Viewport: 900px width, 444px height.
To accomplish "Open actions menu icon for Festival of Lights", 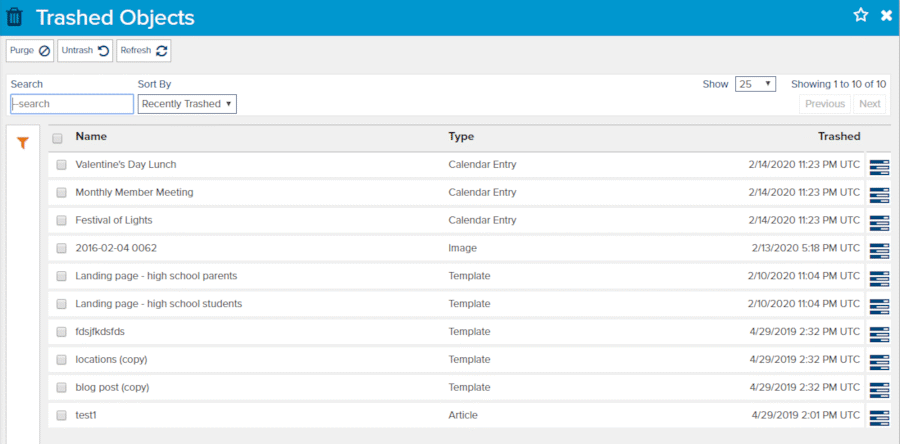I will (879, 223).
